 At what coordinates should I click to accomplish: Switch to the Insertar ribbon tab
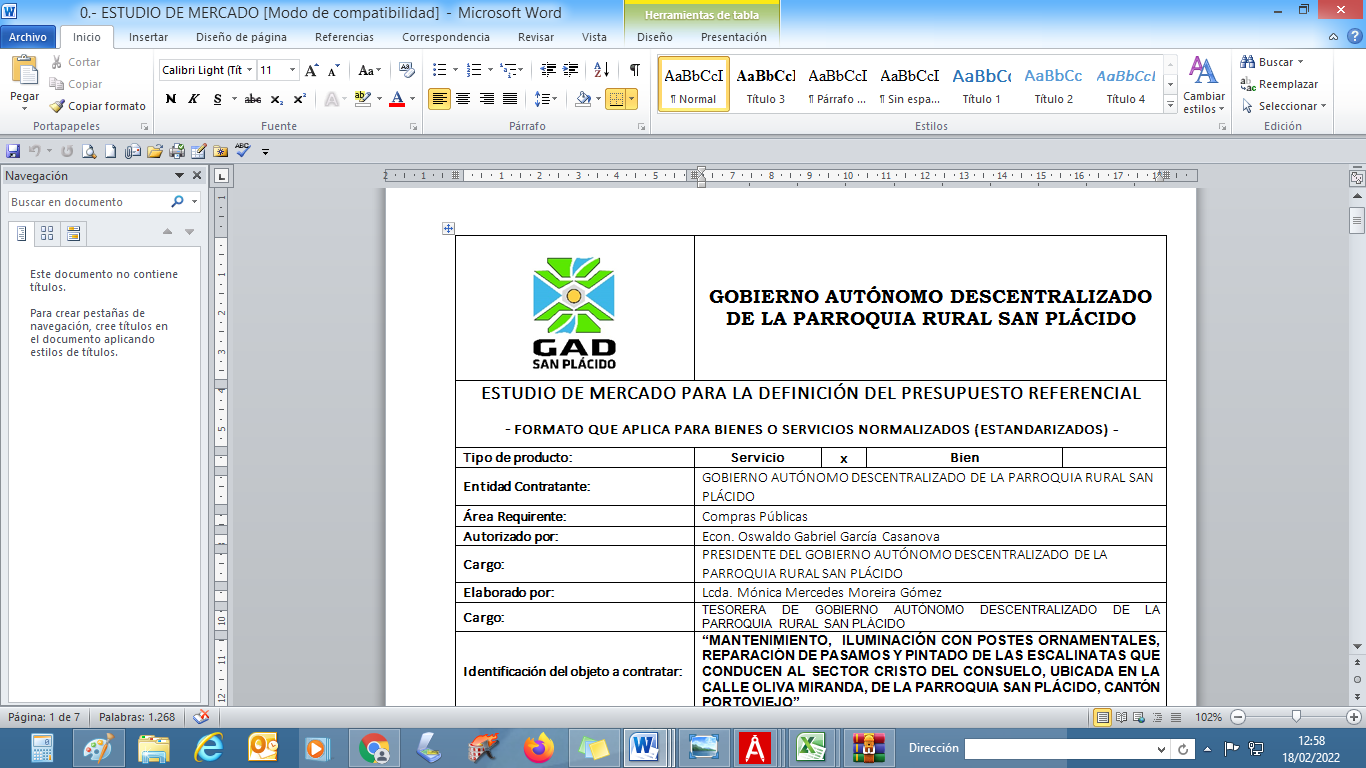click(148, 37)
